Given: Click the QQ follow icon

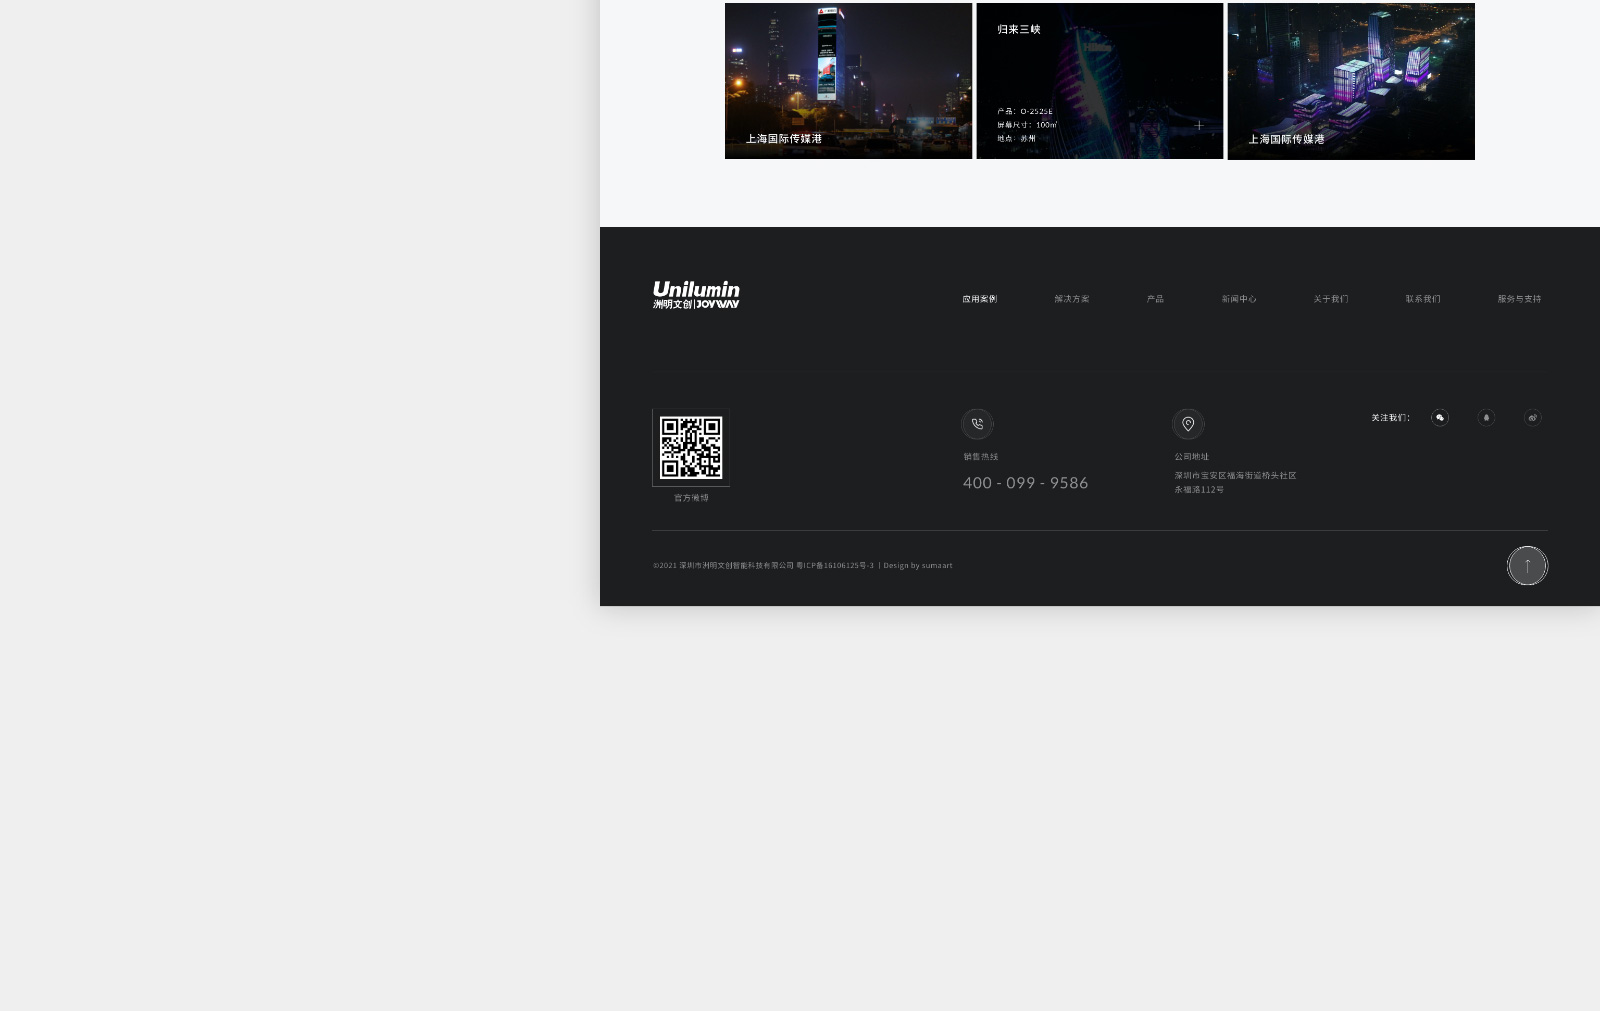Looking at the screenshot, I should point(1486,418).
